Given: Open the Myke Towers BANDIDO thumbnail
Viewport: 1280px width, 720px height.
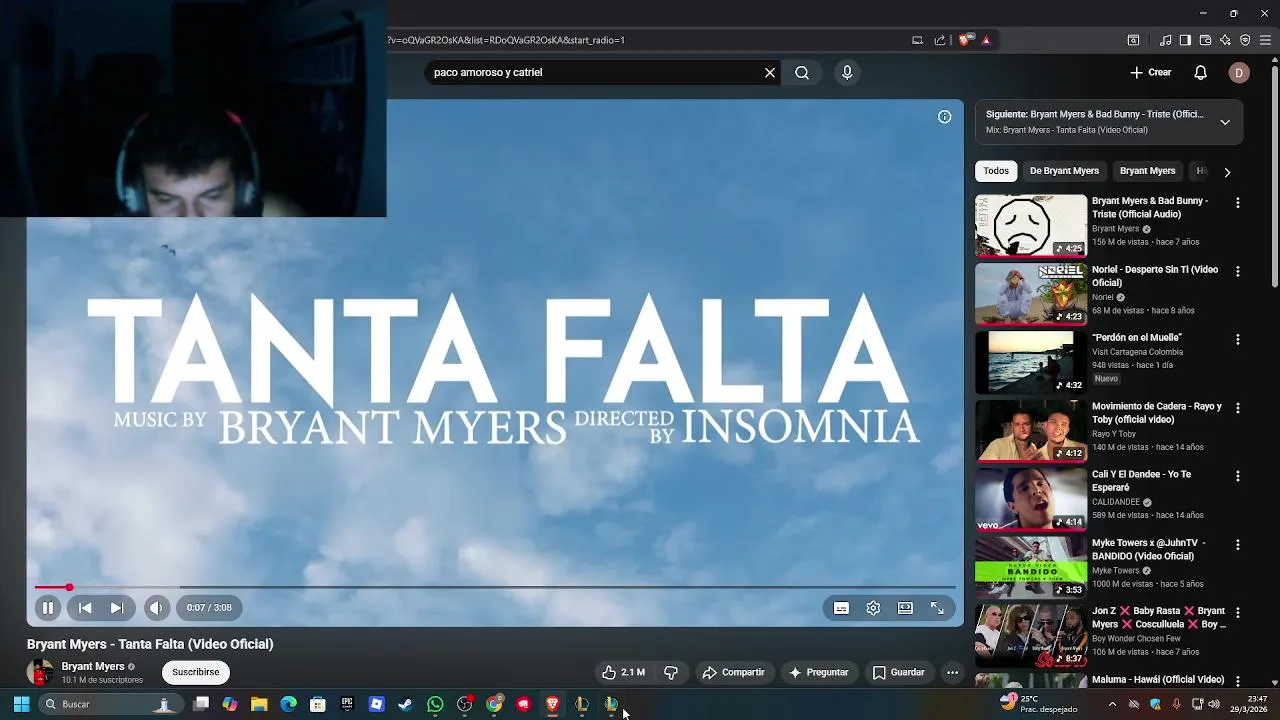Looking at the screenshot, I should click(x=1031, y=567).
